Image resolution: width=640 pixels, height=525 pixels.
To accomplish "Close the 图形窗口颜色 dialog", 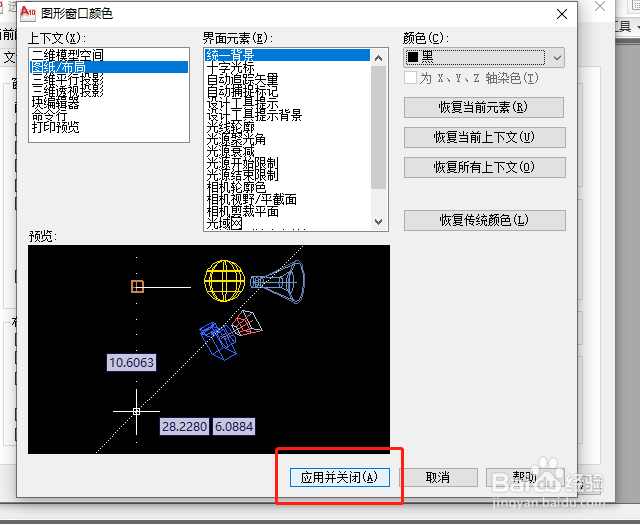I will 562,14.
